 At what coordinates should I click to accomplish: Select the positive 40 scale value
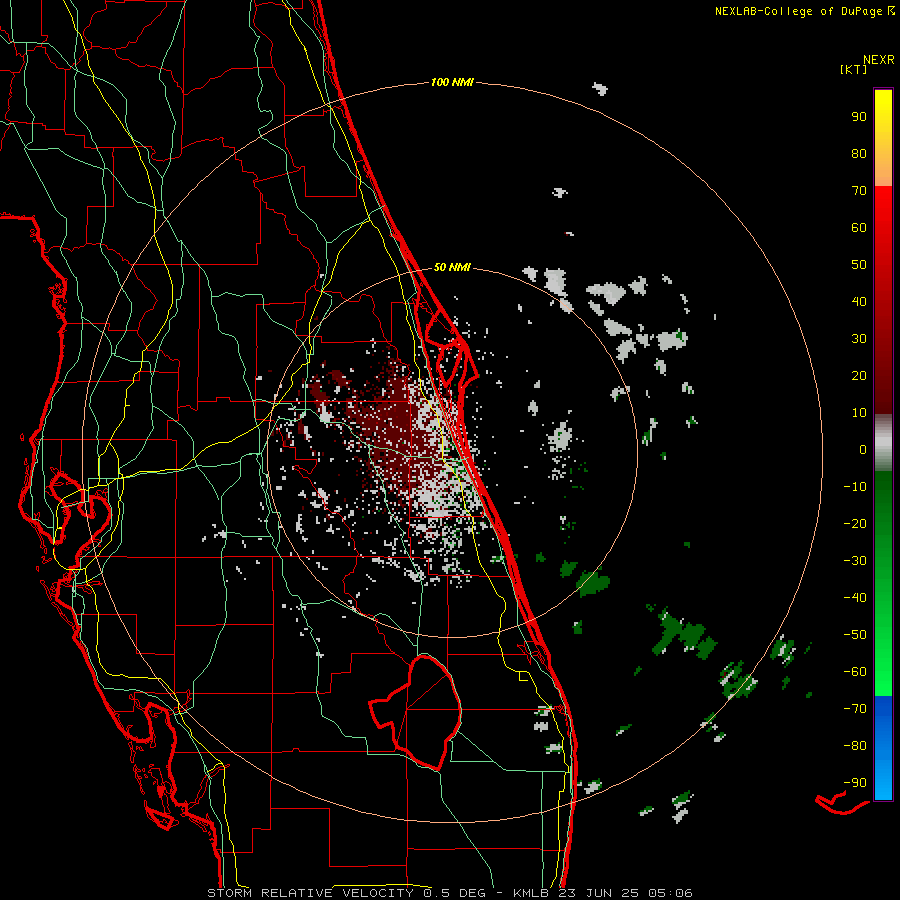point(859,302)
